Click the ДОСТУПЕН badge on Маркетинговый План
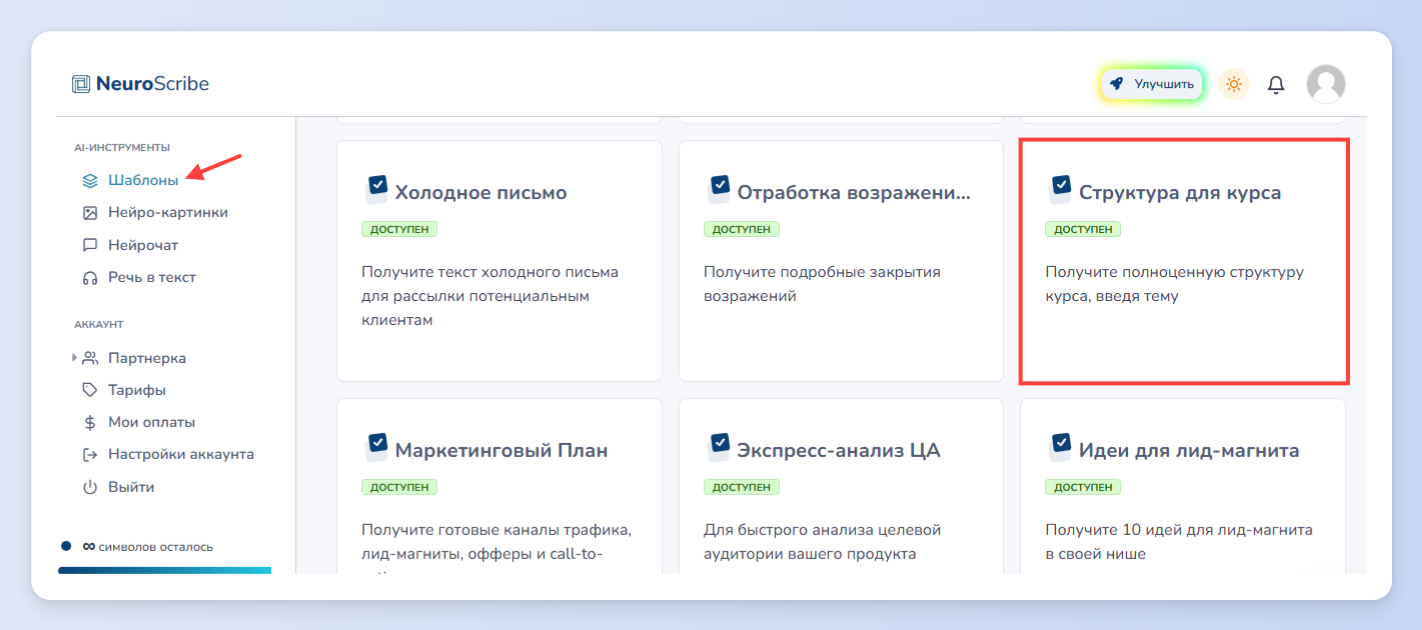 coord(400,487)
